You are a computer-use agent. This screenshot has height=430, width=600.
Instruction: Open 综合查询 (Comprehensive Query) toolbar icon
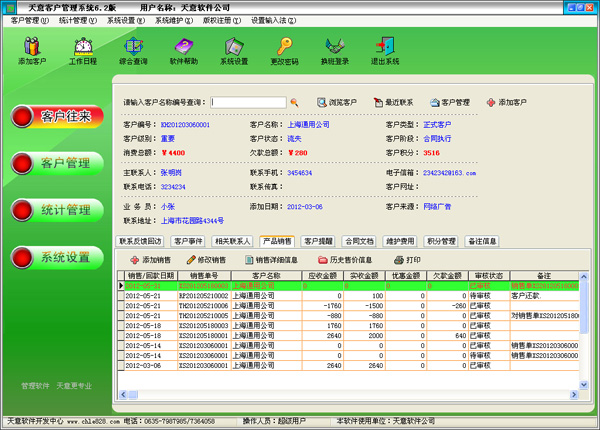(x=133, y=49)
